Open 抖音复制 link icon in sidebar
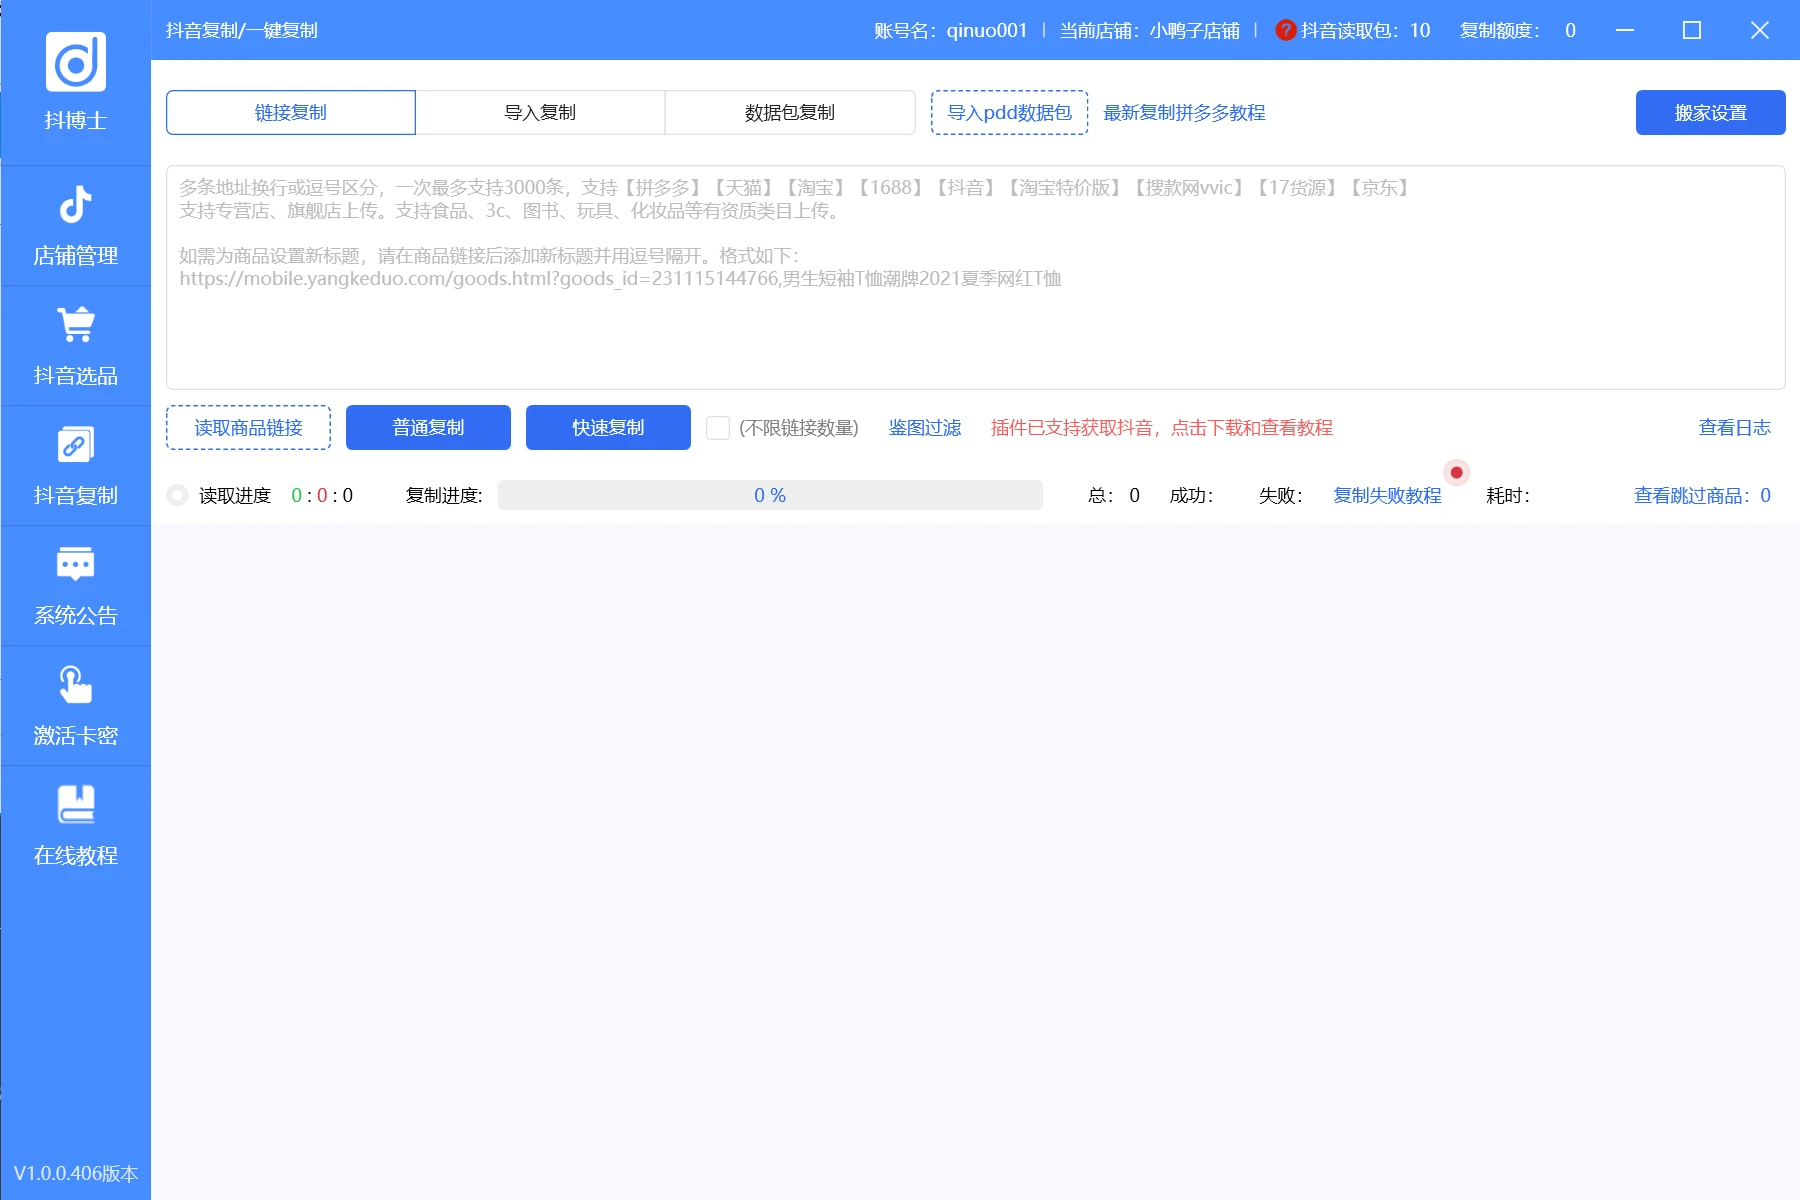This screenshot has height=1200, width=1800. tap(76, 445)
